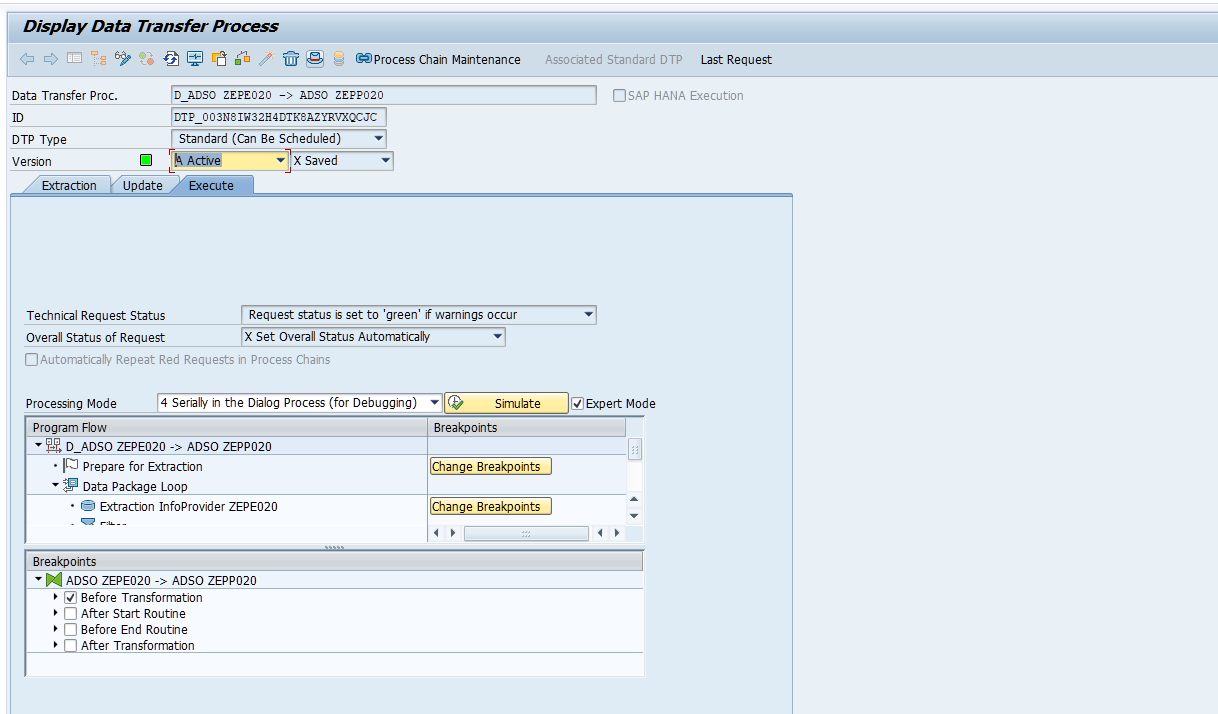Click the forward navigation arrow icon

point(50,59)
